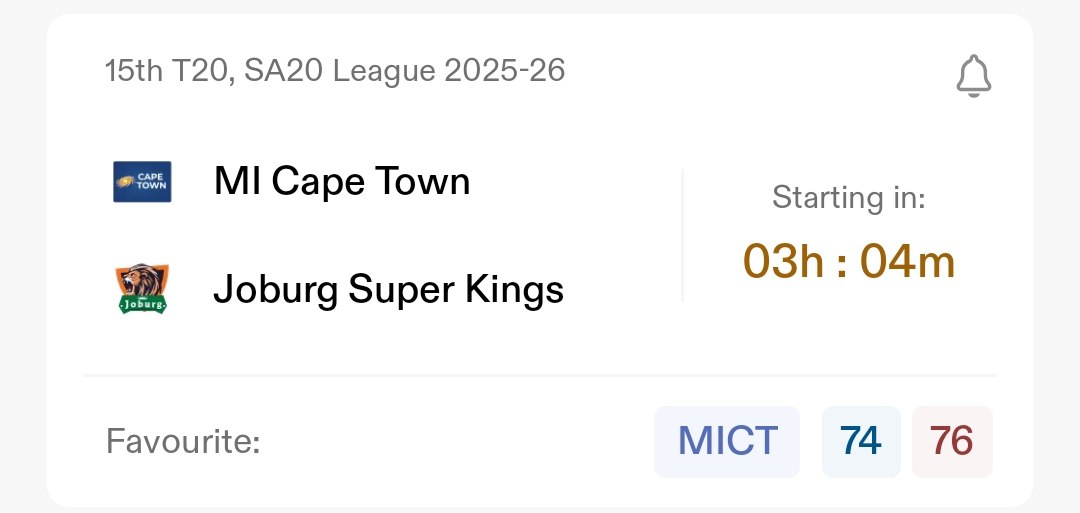Click the colon in the countdown timer

coord(844,262)
